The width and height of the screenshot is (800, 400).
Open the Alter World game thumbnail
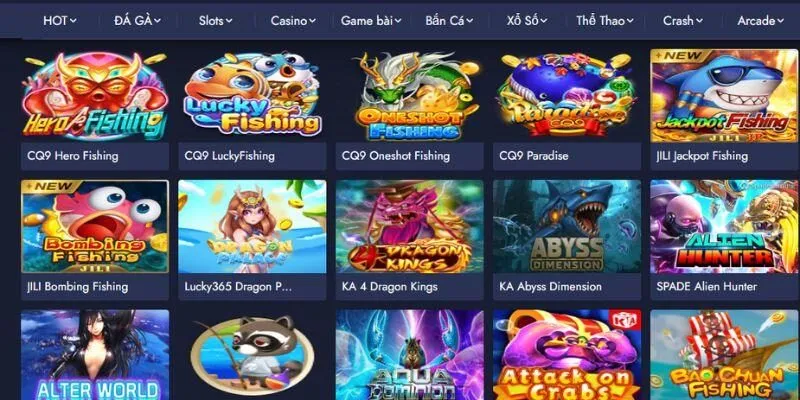coord(95,355)
